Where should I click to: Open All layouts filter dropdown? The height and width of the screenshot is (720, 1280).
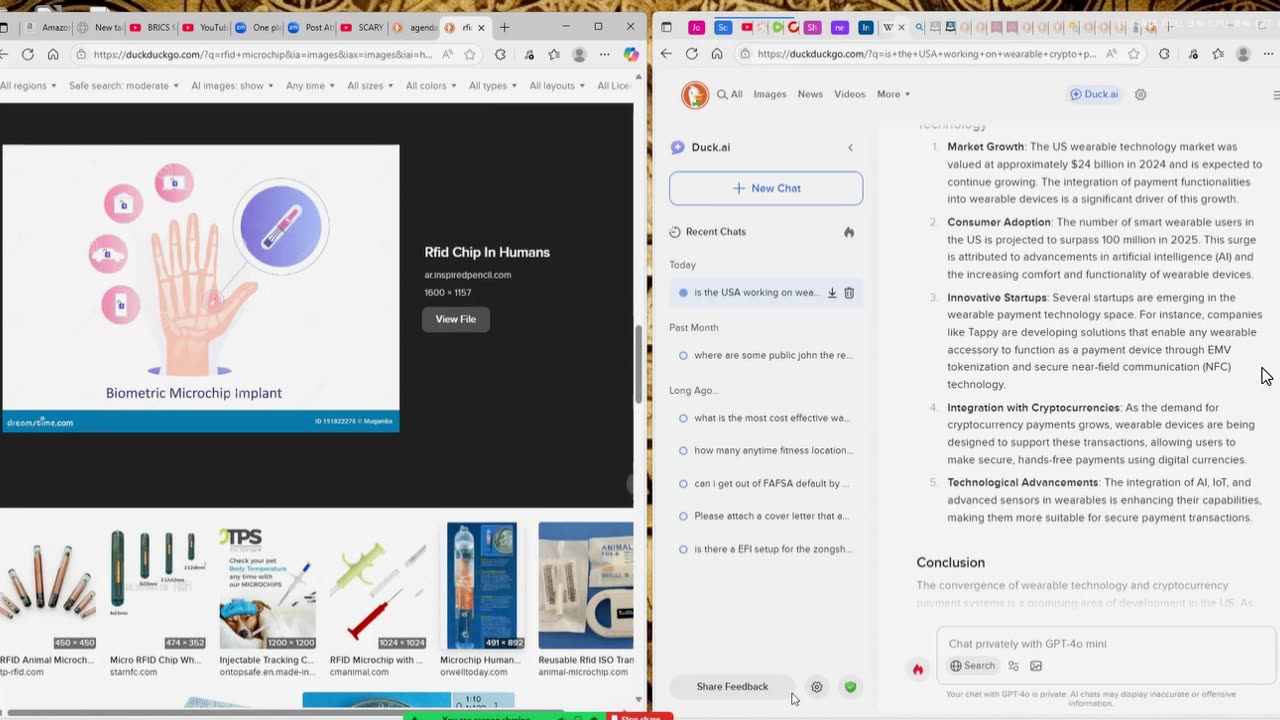(557, 86)
